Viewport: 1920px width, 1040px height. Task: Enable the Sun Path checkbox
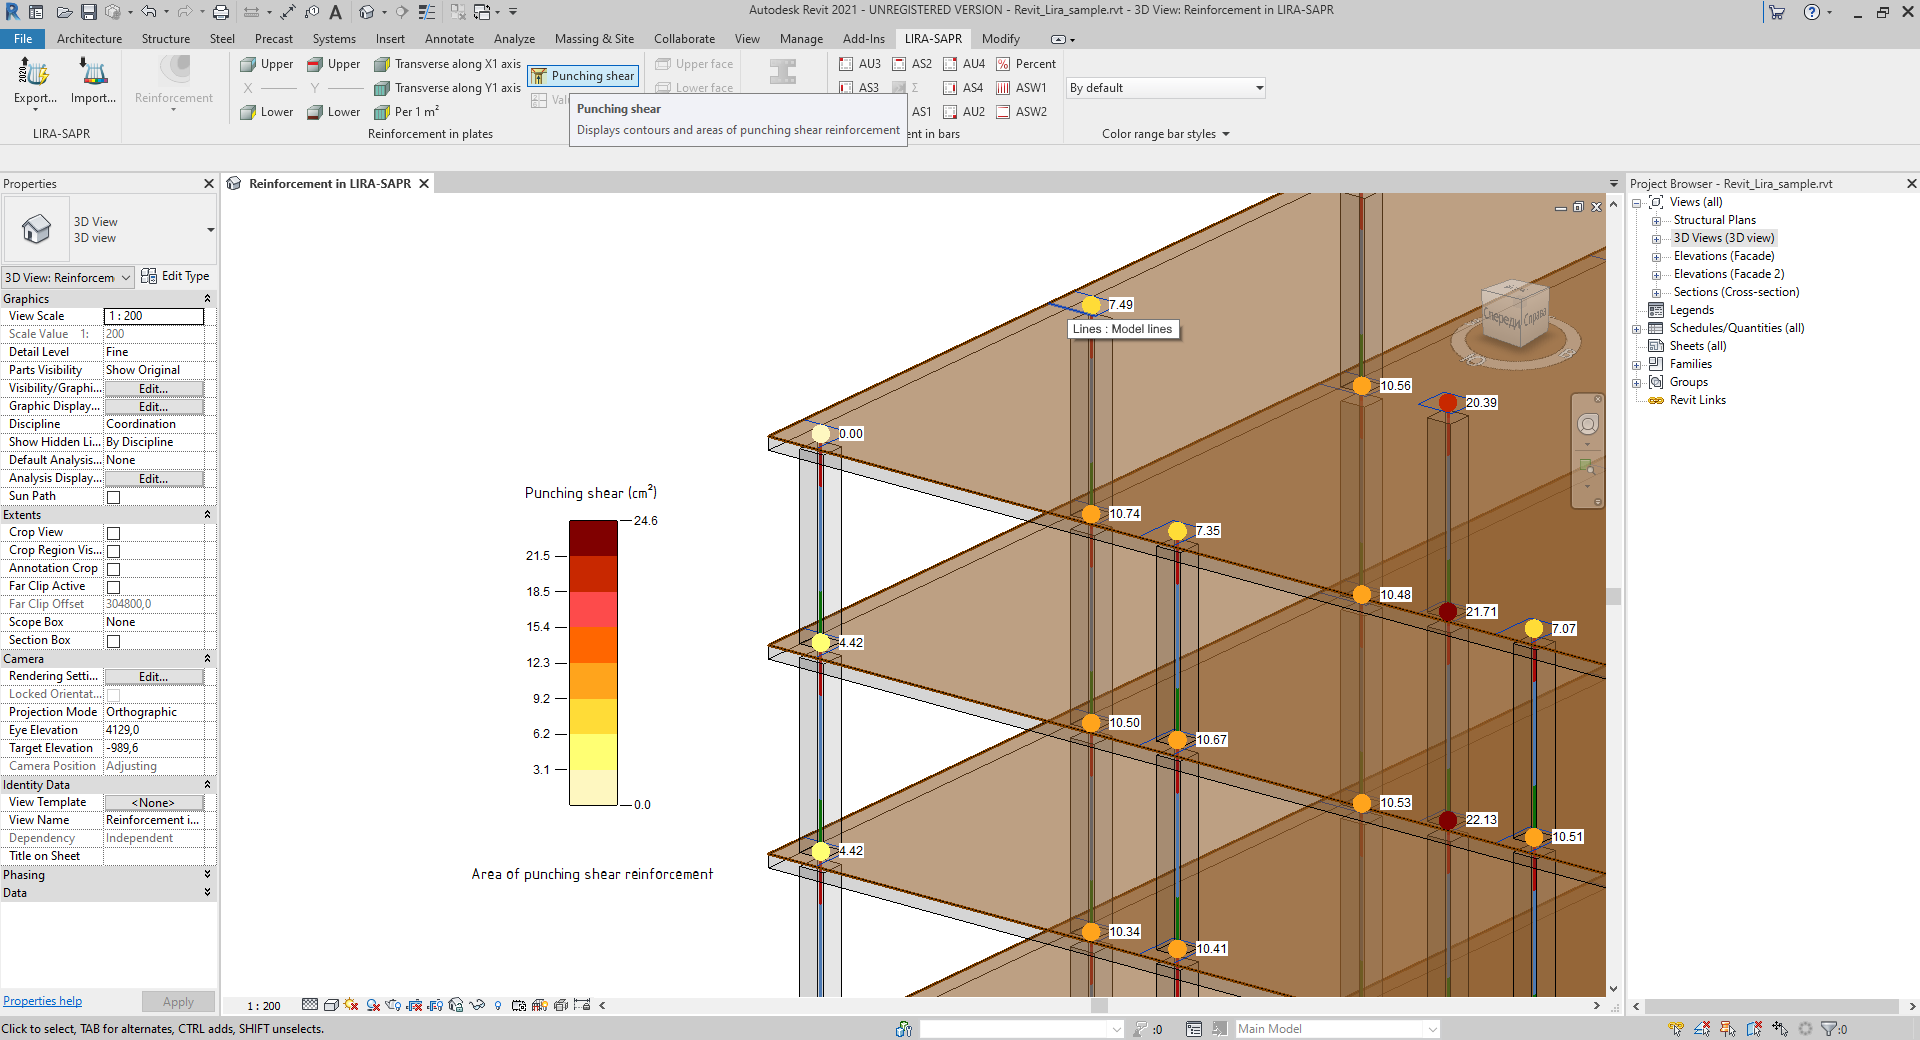[x=114, y=497]
